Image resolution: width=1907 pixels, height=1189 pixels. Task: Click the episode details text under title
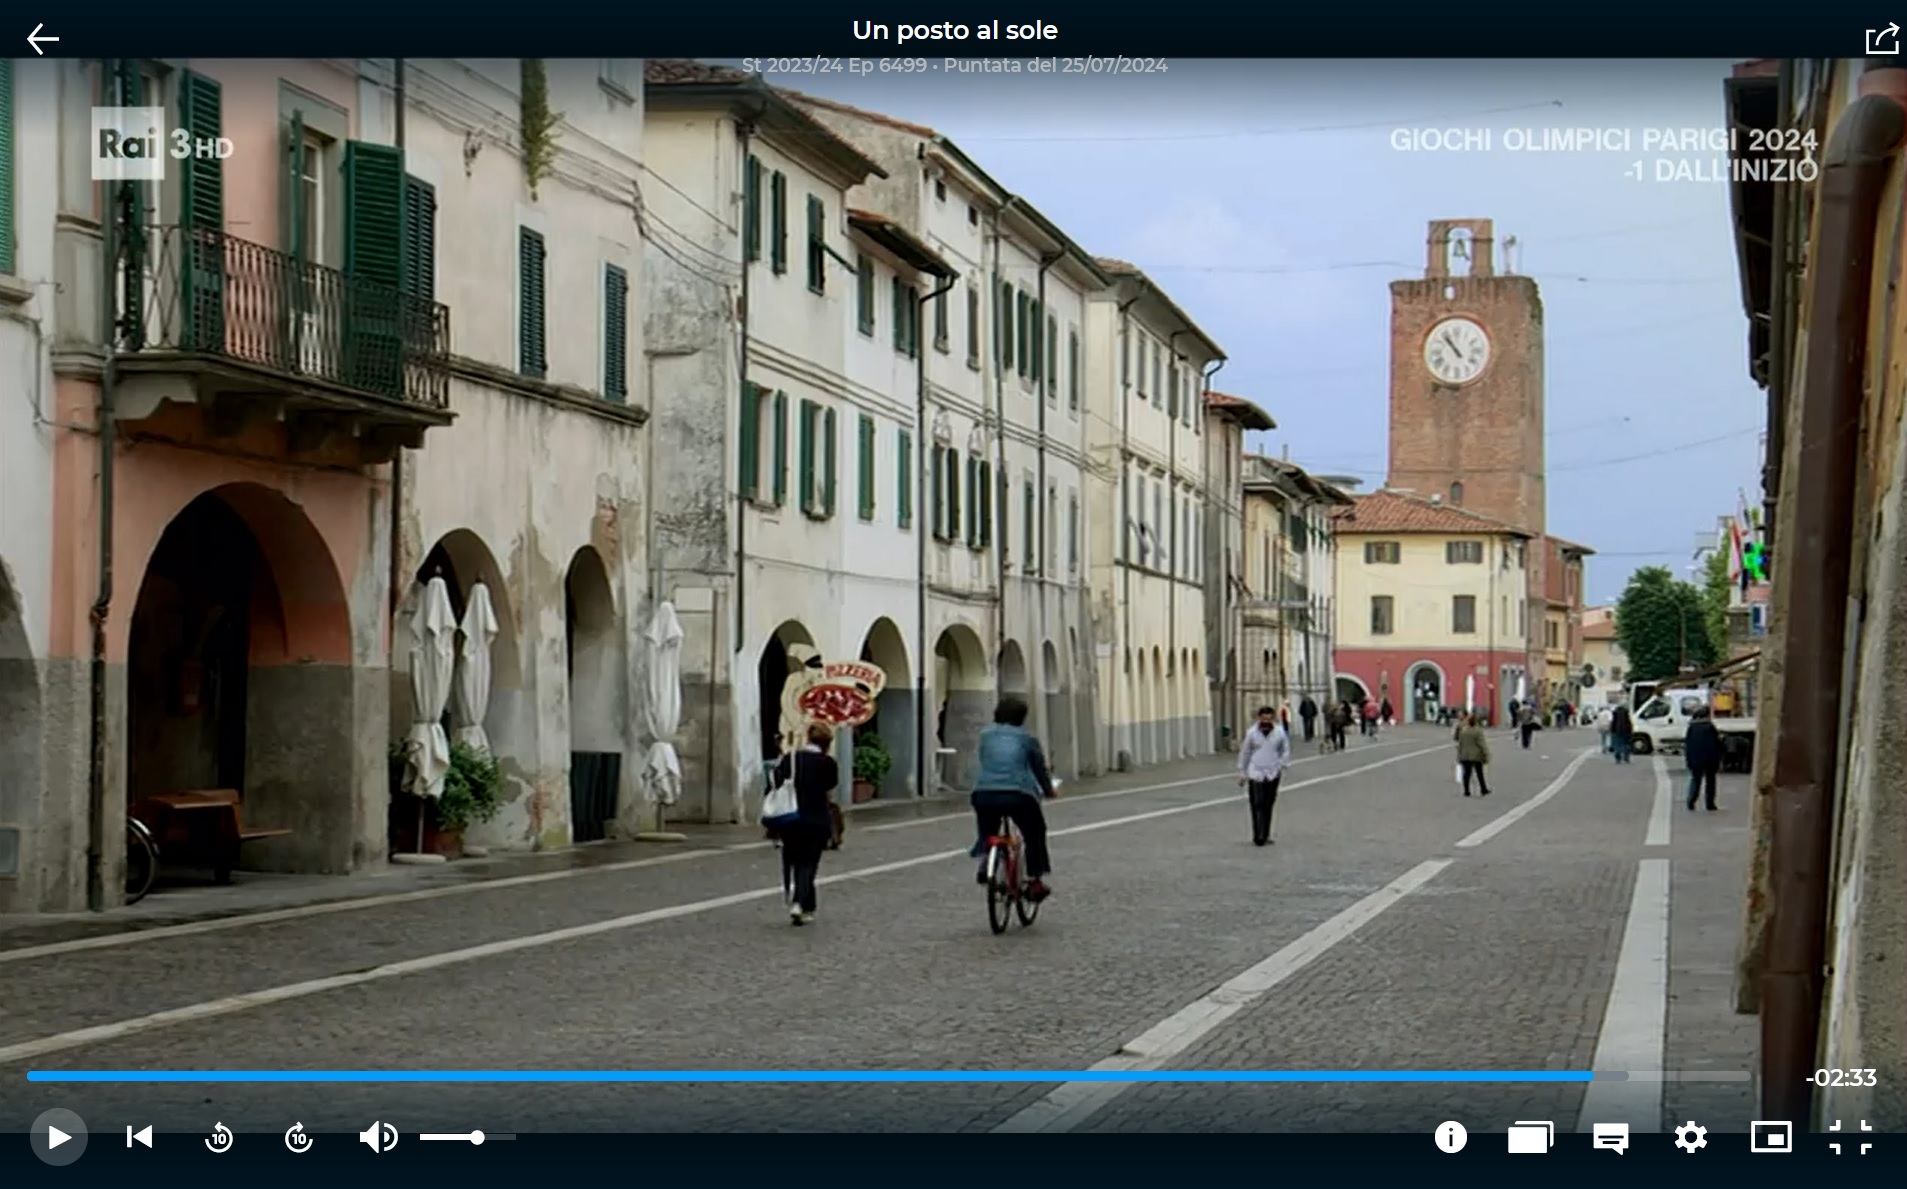tap(954, 65)
